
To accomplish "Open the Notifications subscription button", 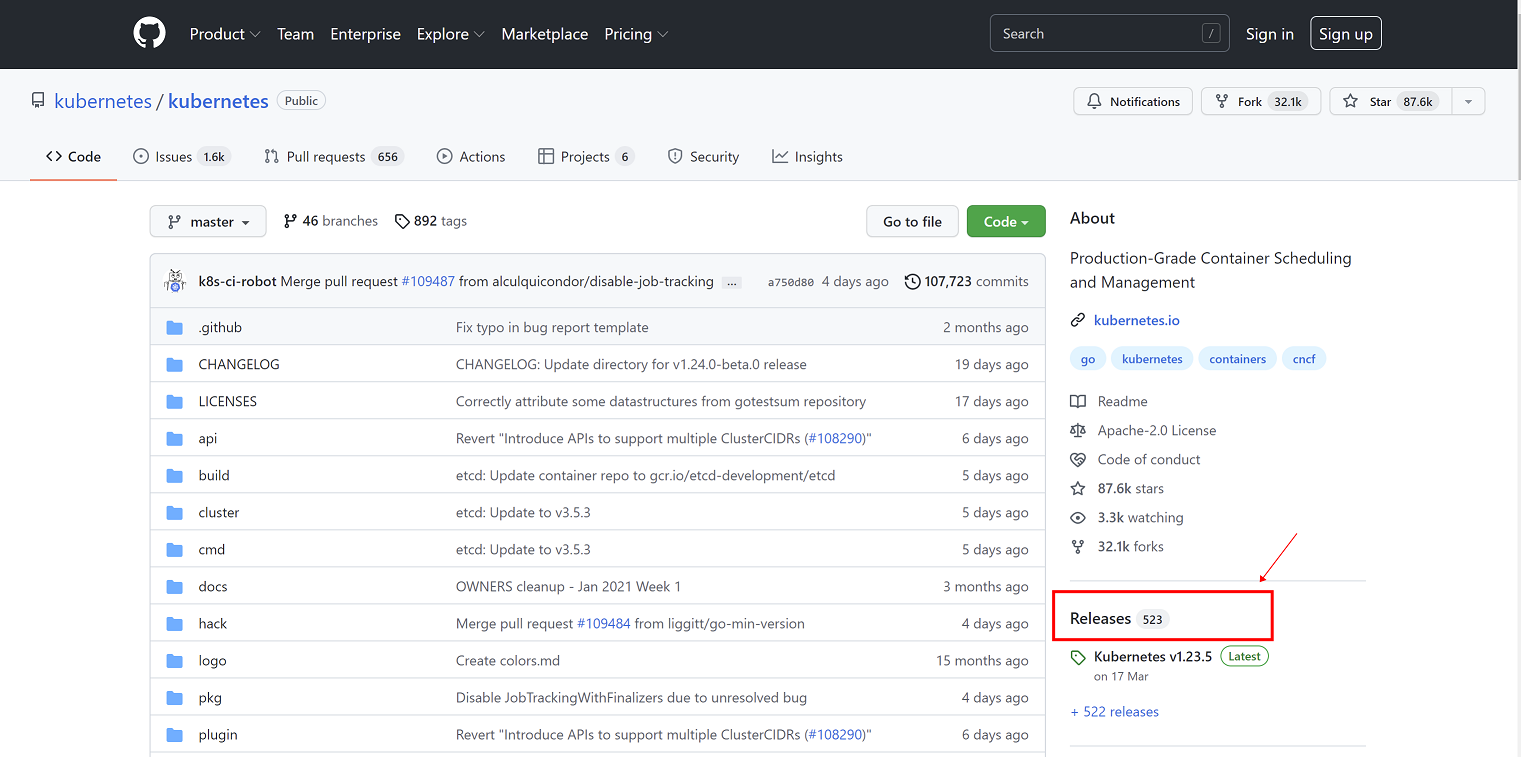I will pyautogui.click(x=1133, y=102).
